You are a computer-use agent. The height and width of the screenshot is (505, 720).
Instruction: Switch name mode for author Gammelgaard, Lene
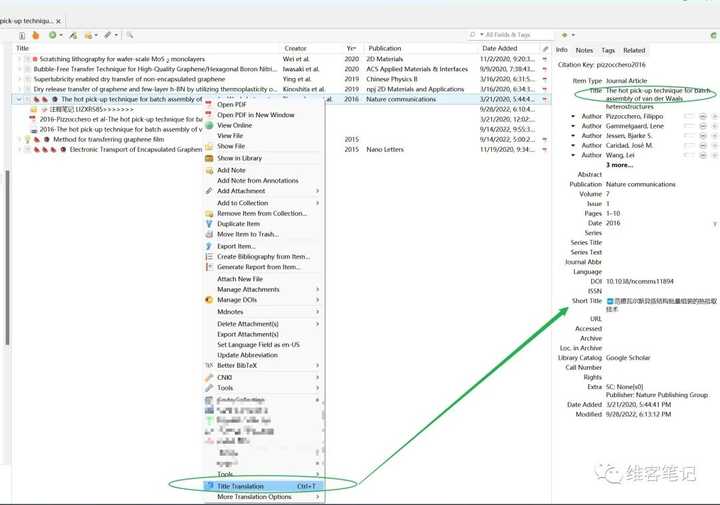(x=690, y=126)
